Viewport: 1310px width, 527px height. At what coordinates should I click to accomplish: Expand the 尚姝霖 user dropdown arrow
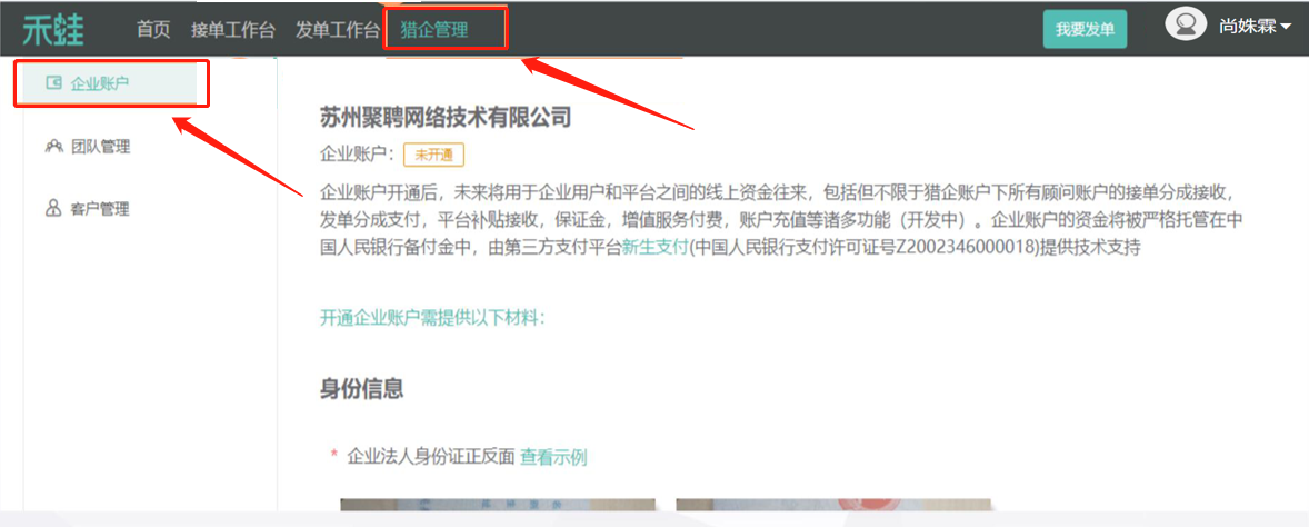[x=1286, y=27]
